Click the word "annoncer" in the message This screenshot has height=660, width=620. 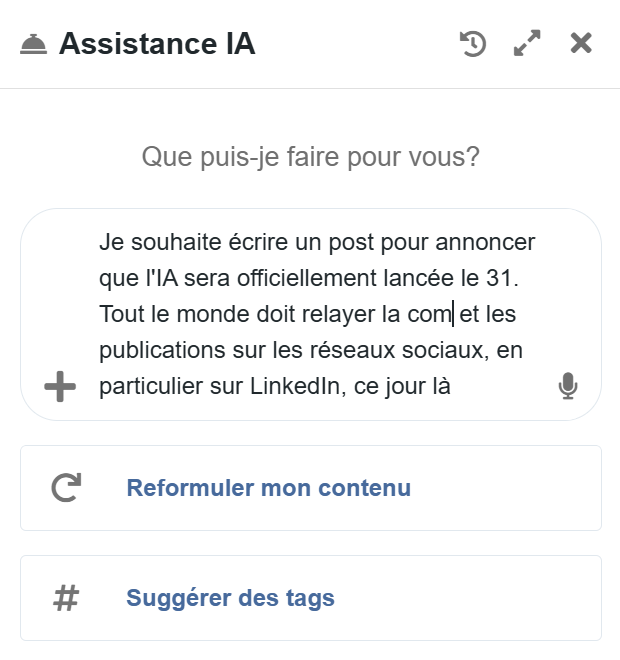coord(486,242)
